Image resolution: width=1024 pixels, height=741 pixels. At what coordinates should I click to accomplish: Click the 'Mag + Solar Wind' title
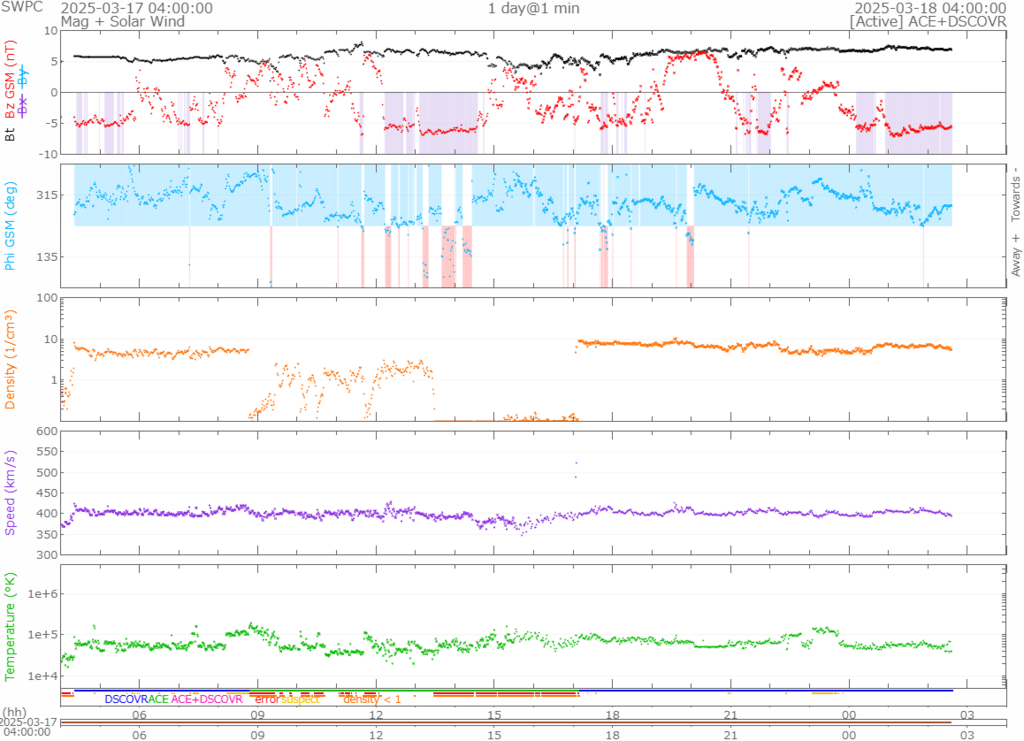point(123,22)
